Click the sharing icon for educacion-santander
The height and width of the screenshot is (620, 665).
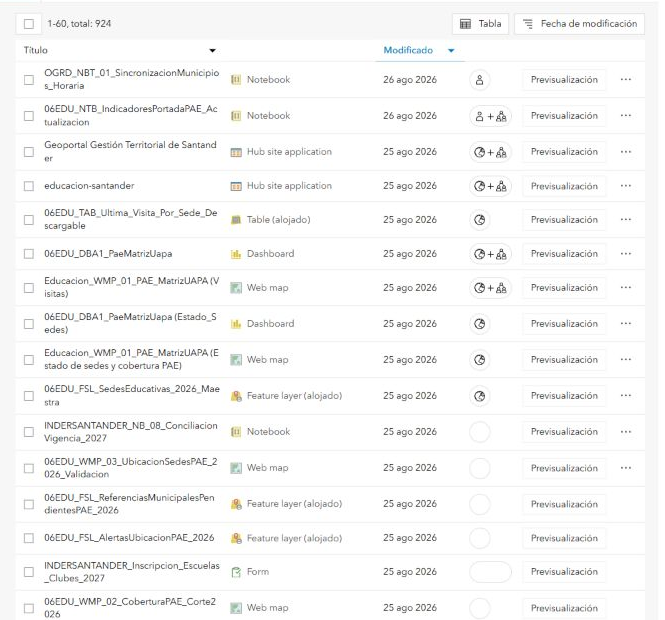(490, 186)
